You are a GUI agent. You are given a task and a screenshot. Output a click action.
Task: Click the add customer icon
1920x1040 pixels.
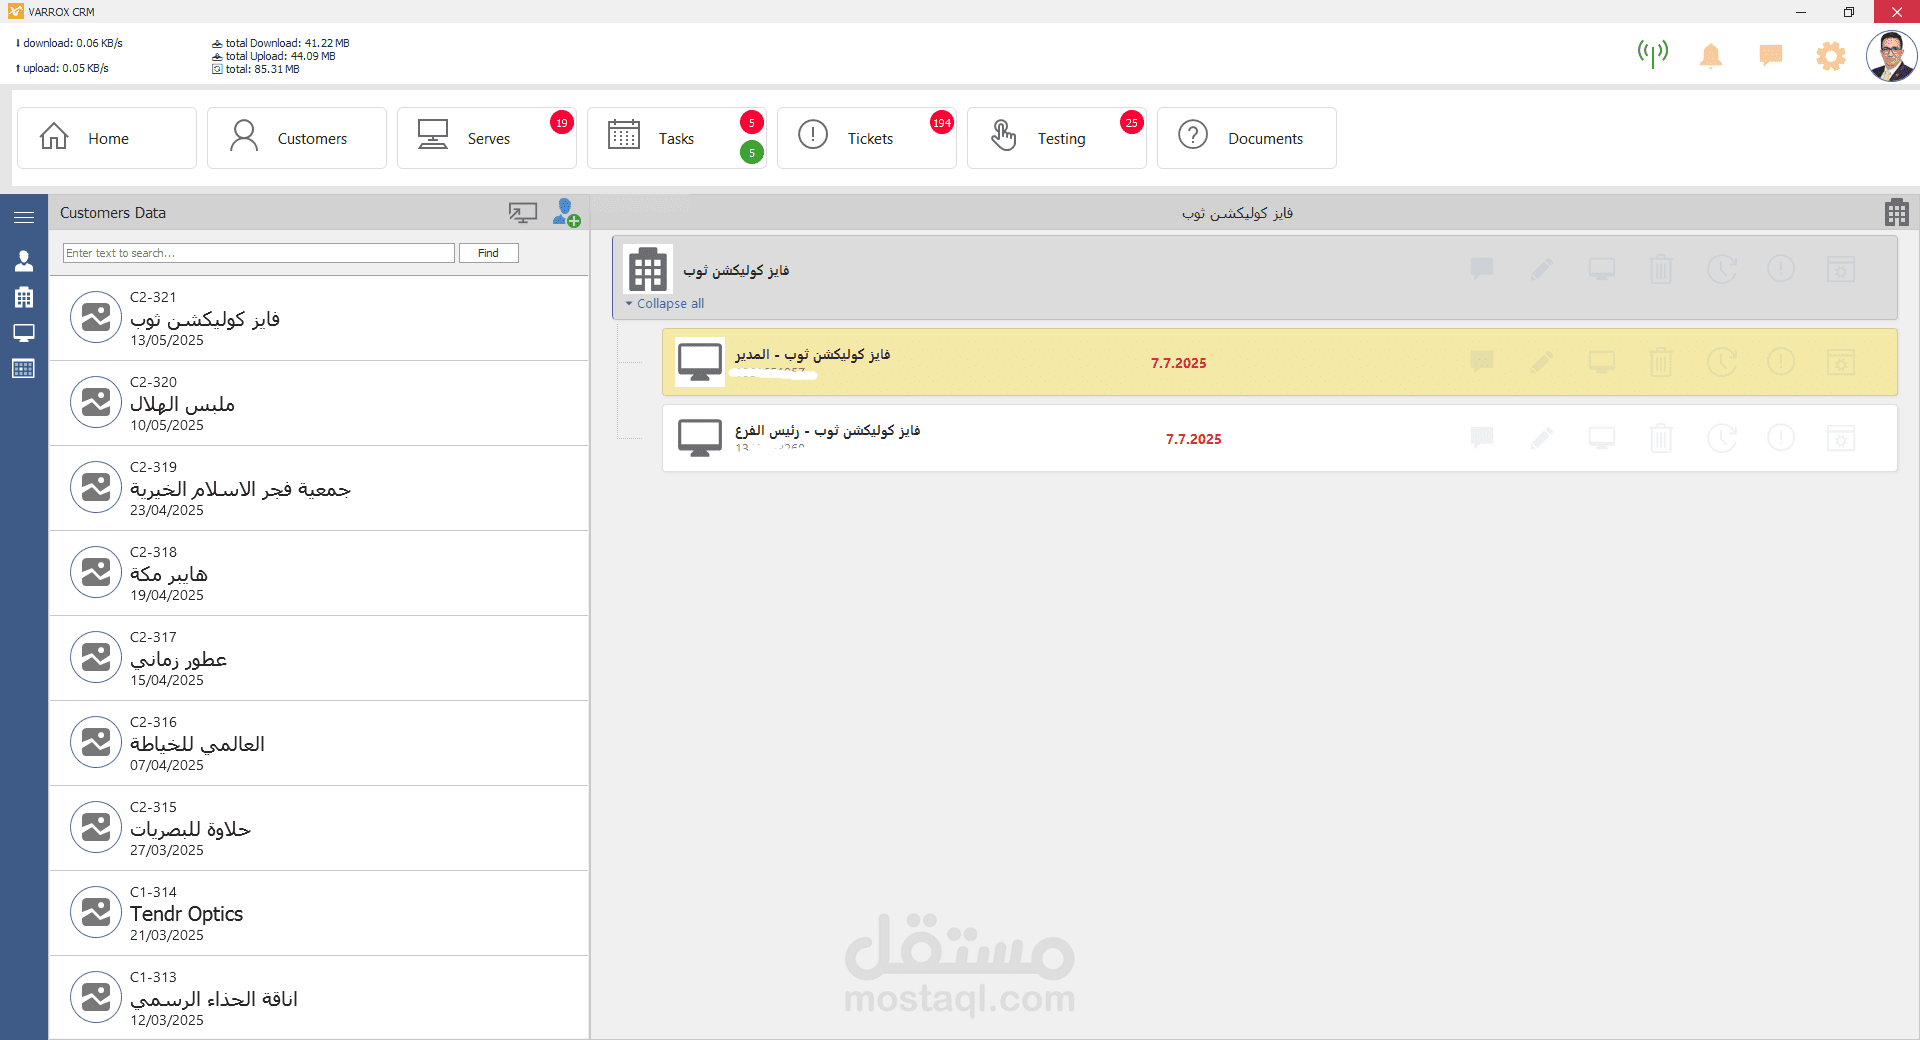click(x=566, y=212)
